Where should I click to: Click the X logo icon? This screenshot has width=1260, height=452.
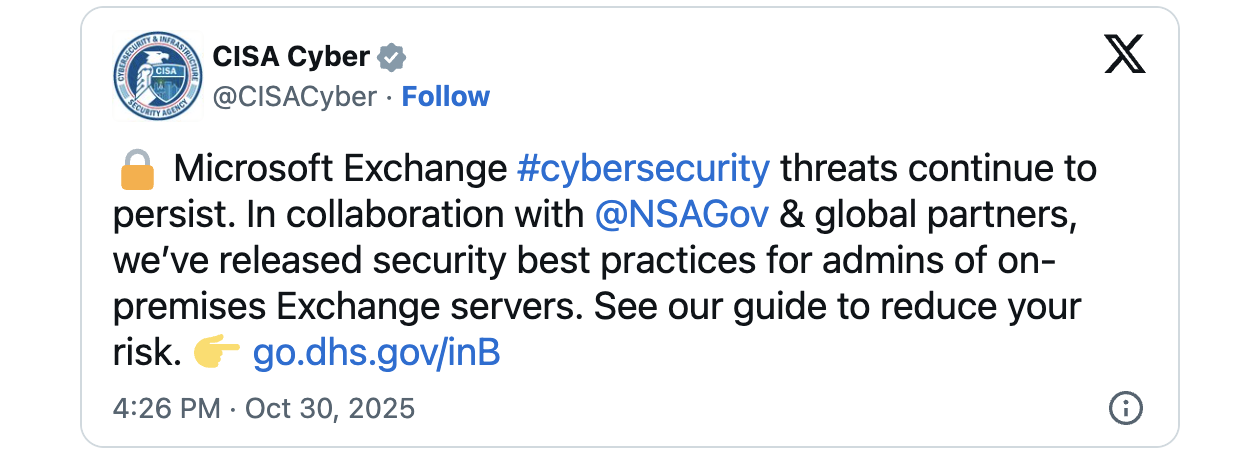(x=1125, y=53)
